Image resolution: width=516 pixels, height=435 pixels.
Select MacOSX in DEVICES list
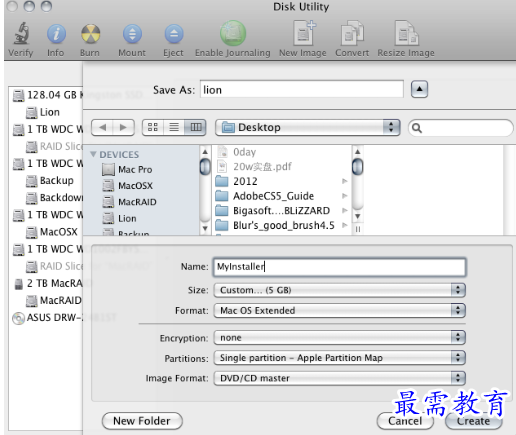(x=127, y=186)
